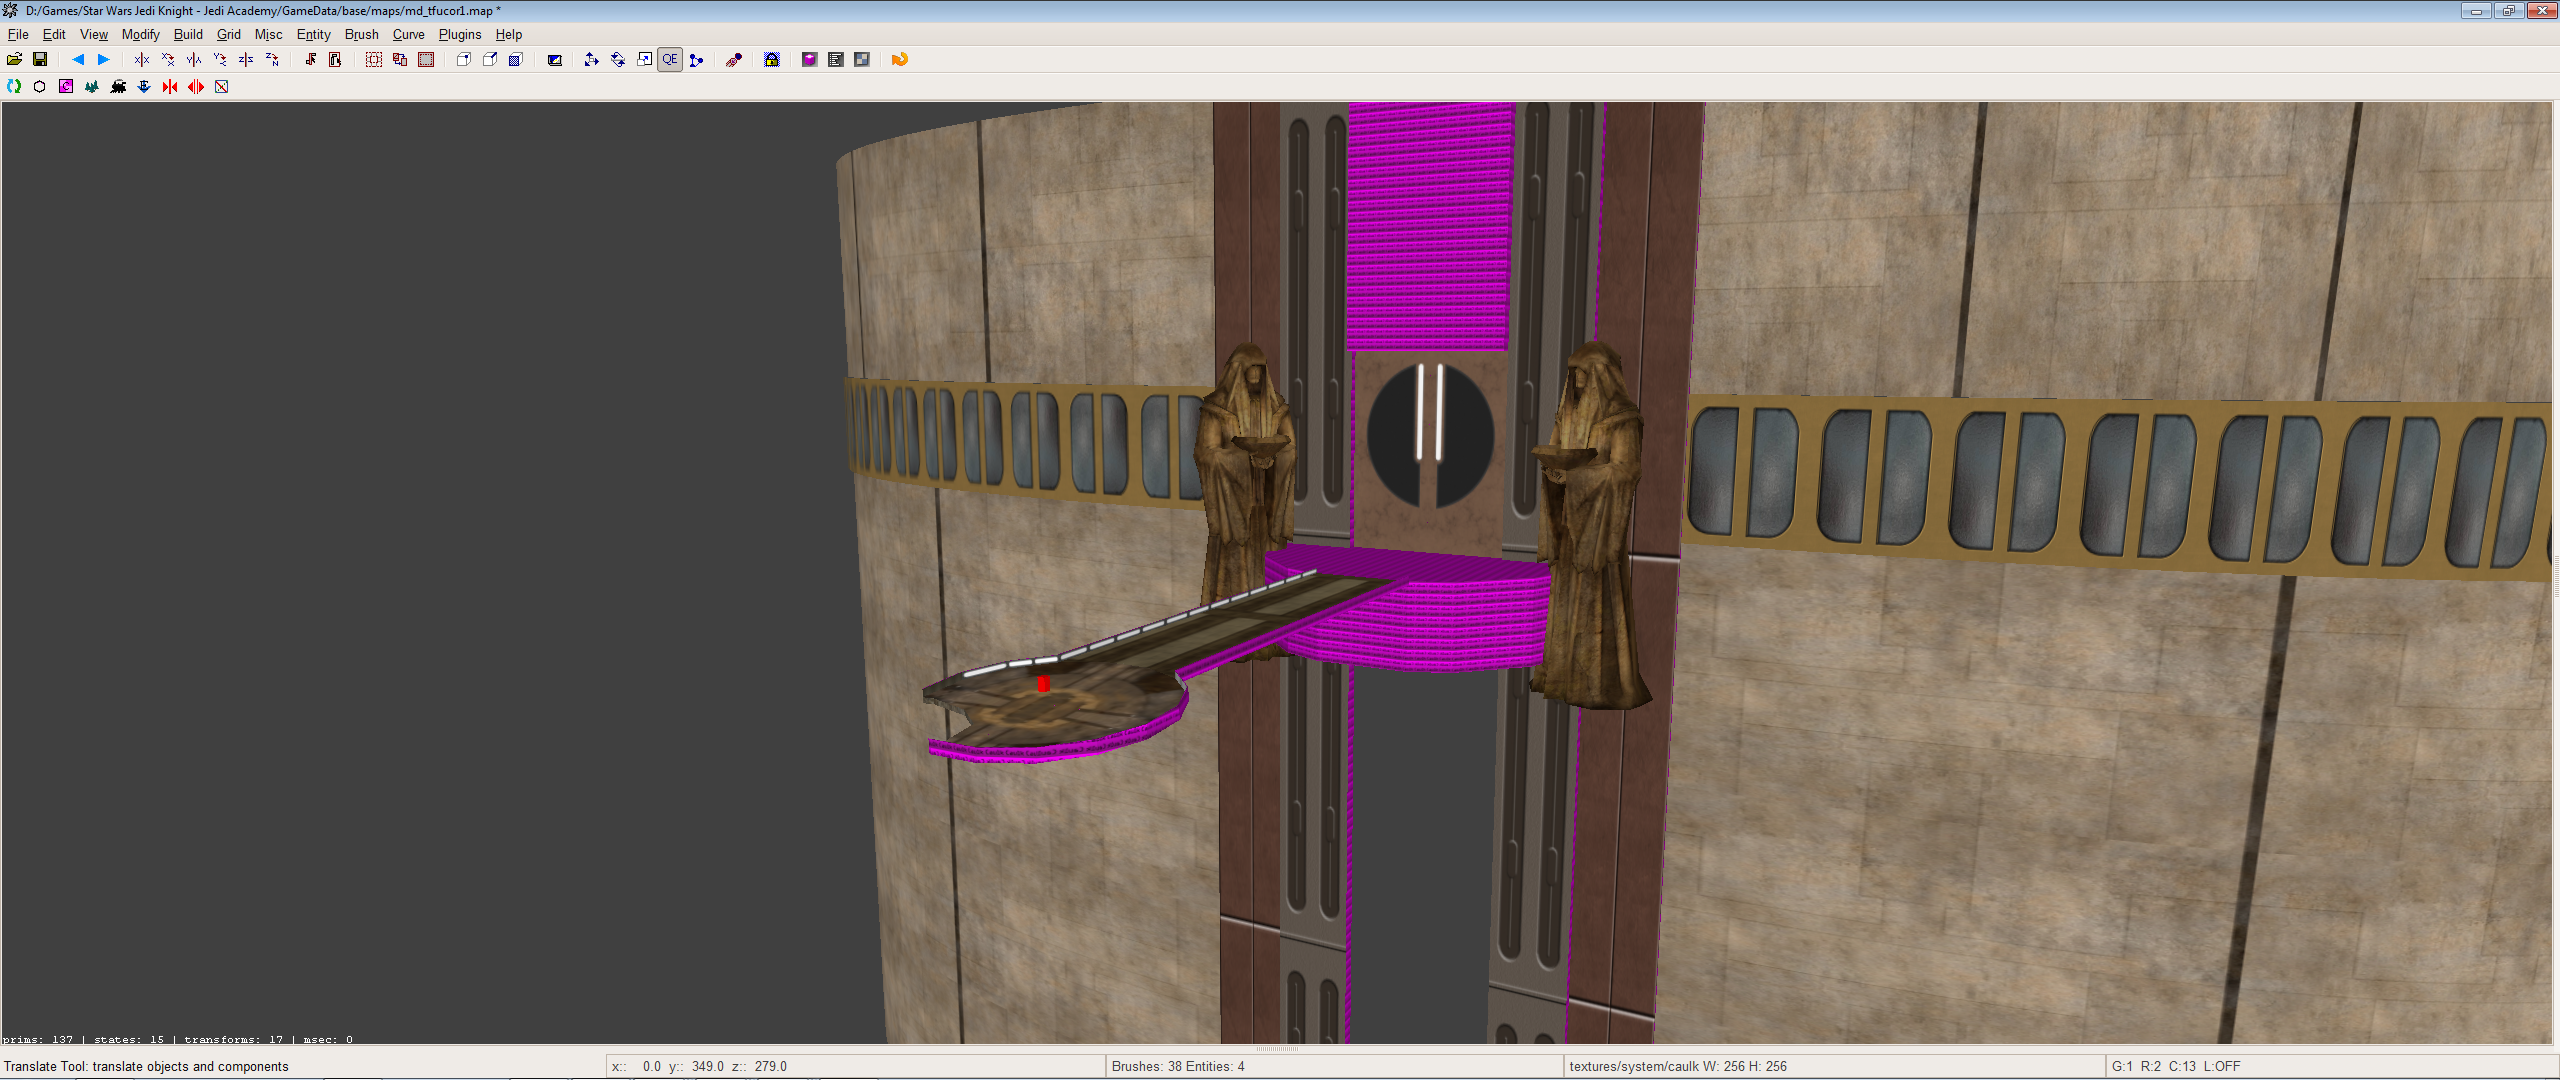Save the map with the floppy disk icon
This screenshot has height=1080, width=2560.
40,60
